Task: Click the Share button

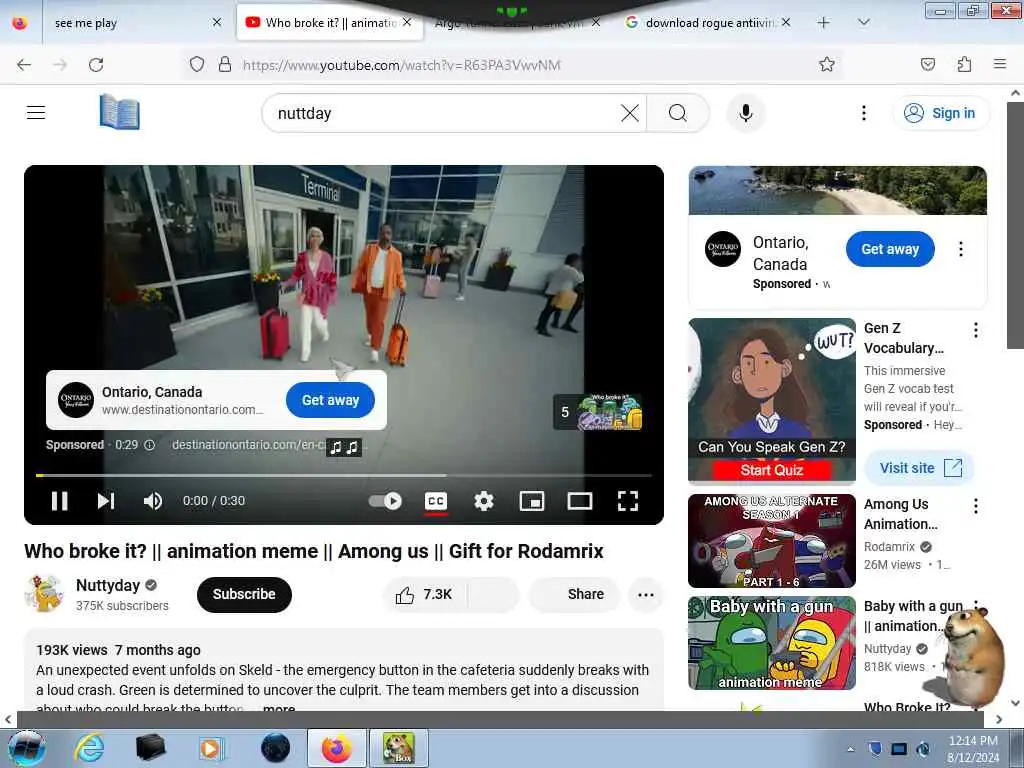Action: (x=575, y=594)
